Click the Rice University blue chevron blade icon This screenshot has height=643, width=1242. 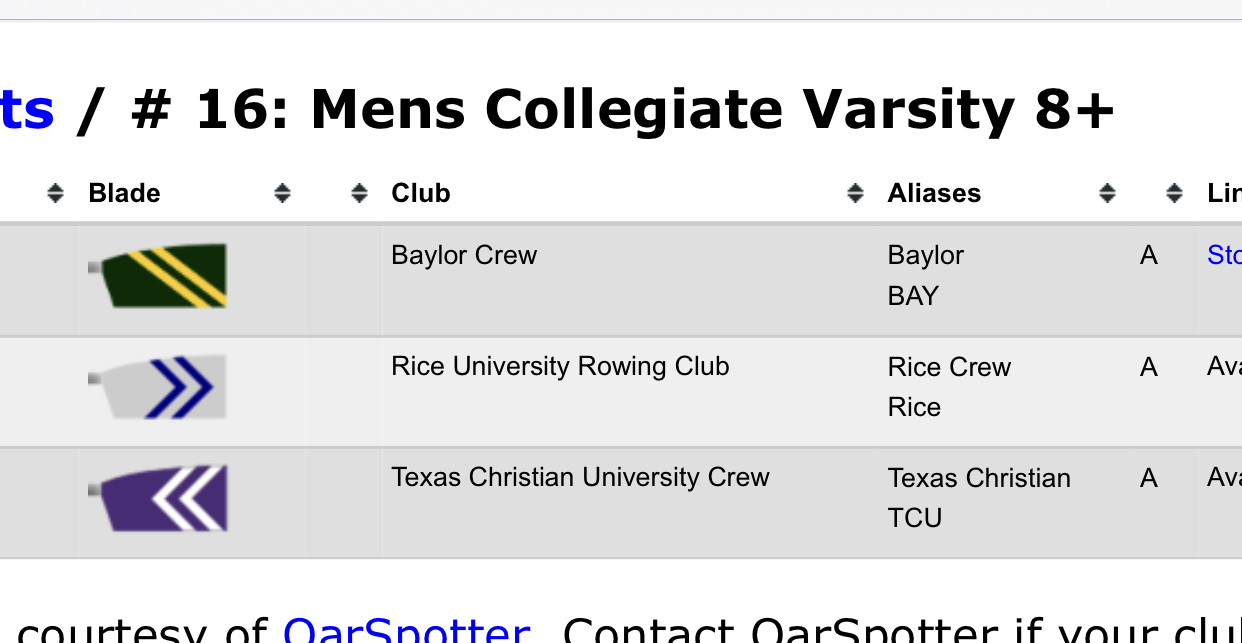[158, 386]
